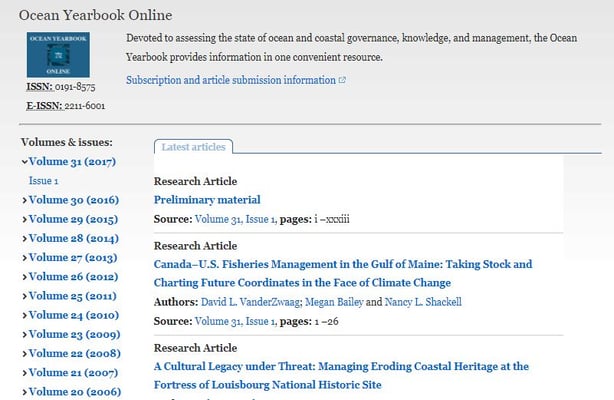Open the Preliminary material article
Viewport: 614px width, 400px height.
(207, 200)
